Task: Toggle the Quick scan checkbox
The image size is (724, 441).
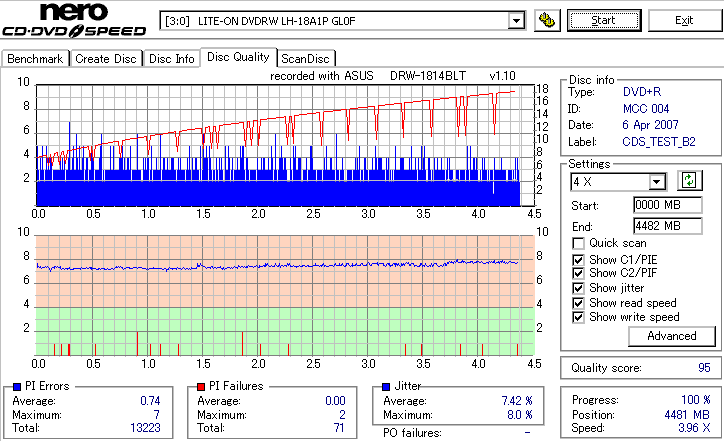Action: (578, 243)
